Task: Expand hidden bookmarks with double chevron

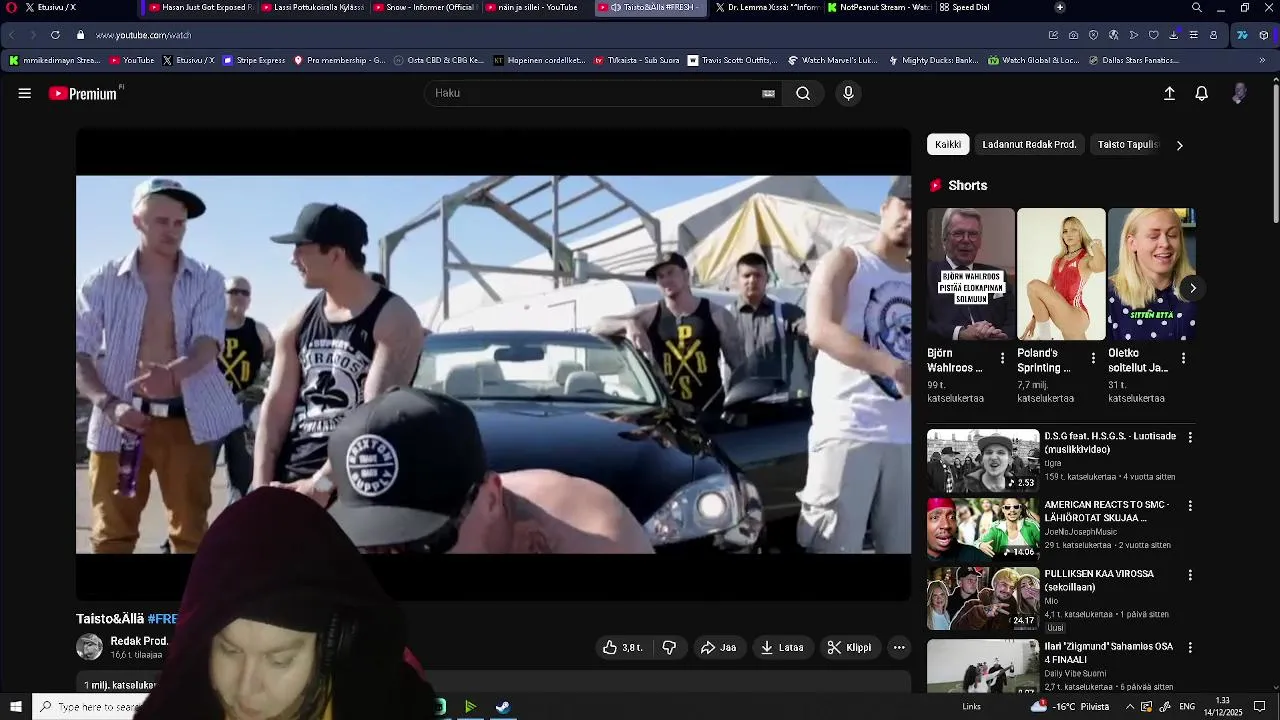Action: [x=1262, y=60]
